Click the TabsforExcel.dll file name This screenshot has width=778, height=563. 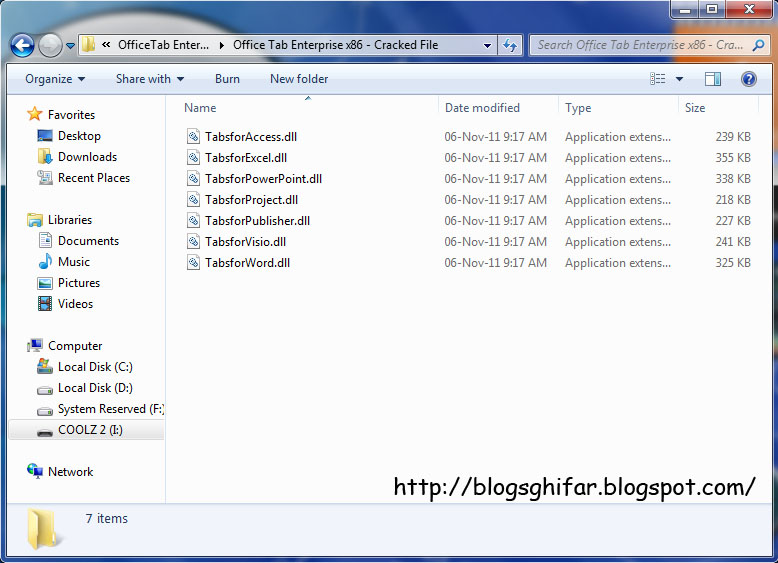[x=246, y=158]
